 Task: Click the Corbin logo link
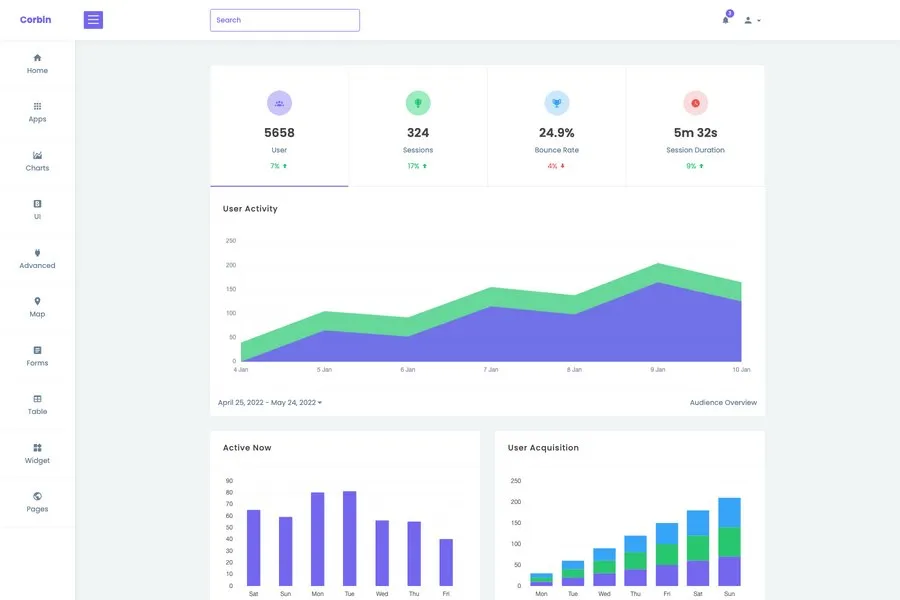[x=35, y=20]
